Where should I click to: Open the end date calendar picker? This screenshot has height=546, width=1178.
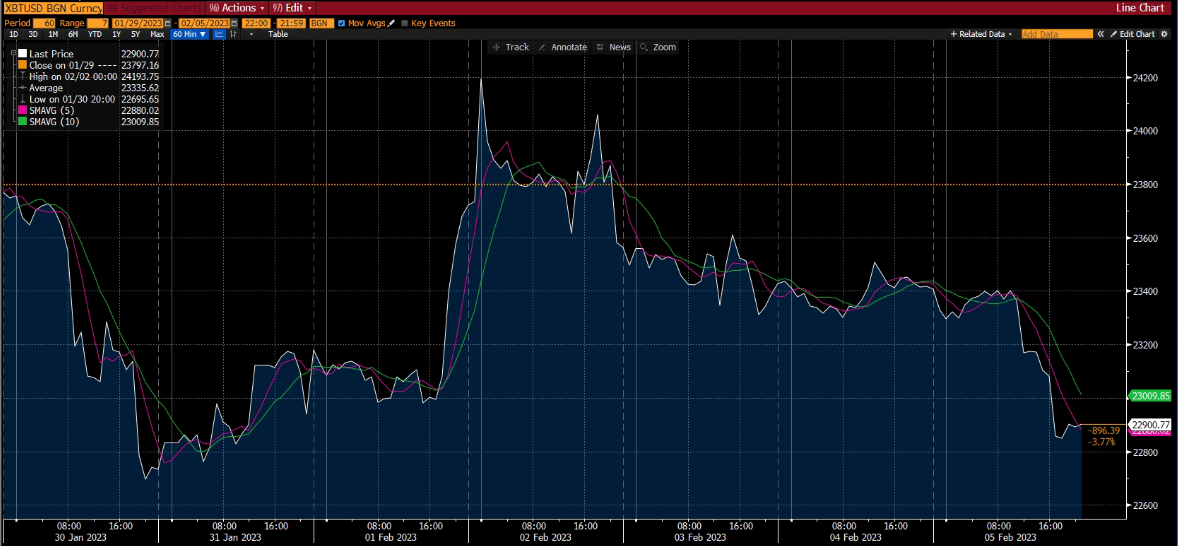pos(234,22)
